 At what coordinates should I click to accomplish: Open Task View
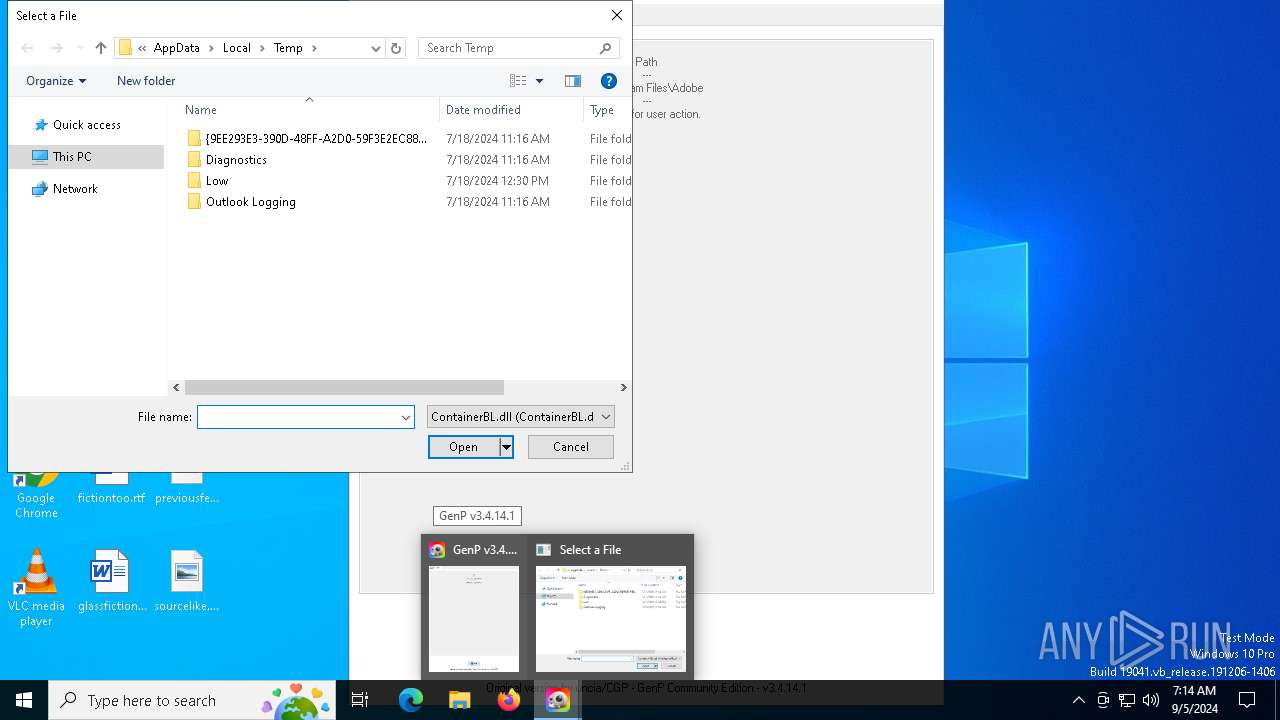[360, 700]
